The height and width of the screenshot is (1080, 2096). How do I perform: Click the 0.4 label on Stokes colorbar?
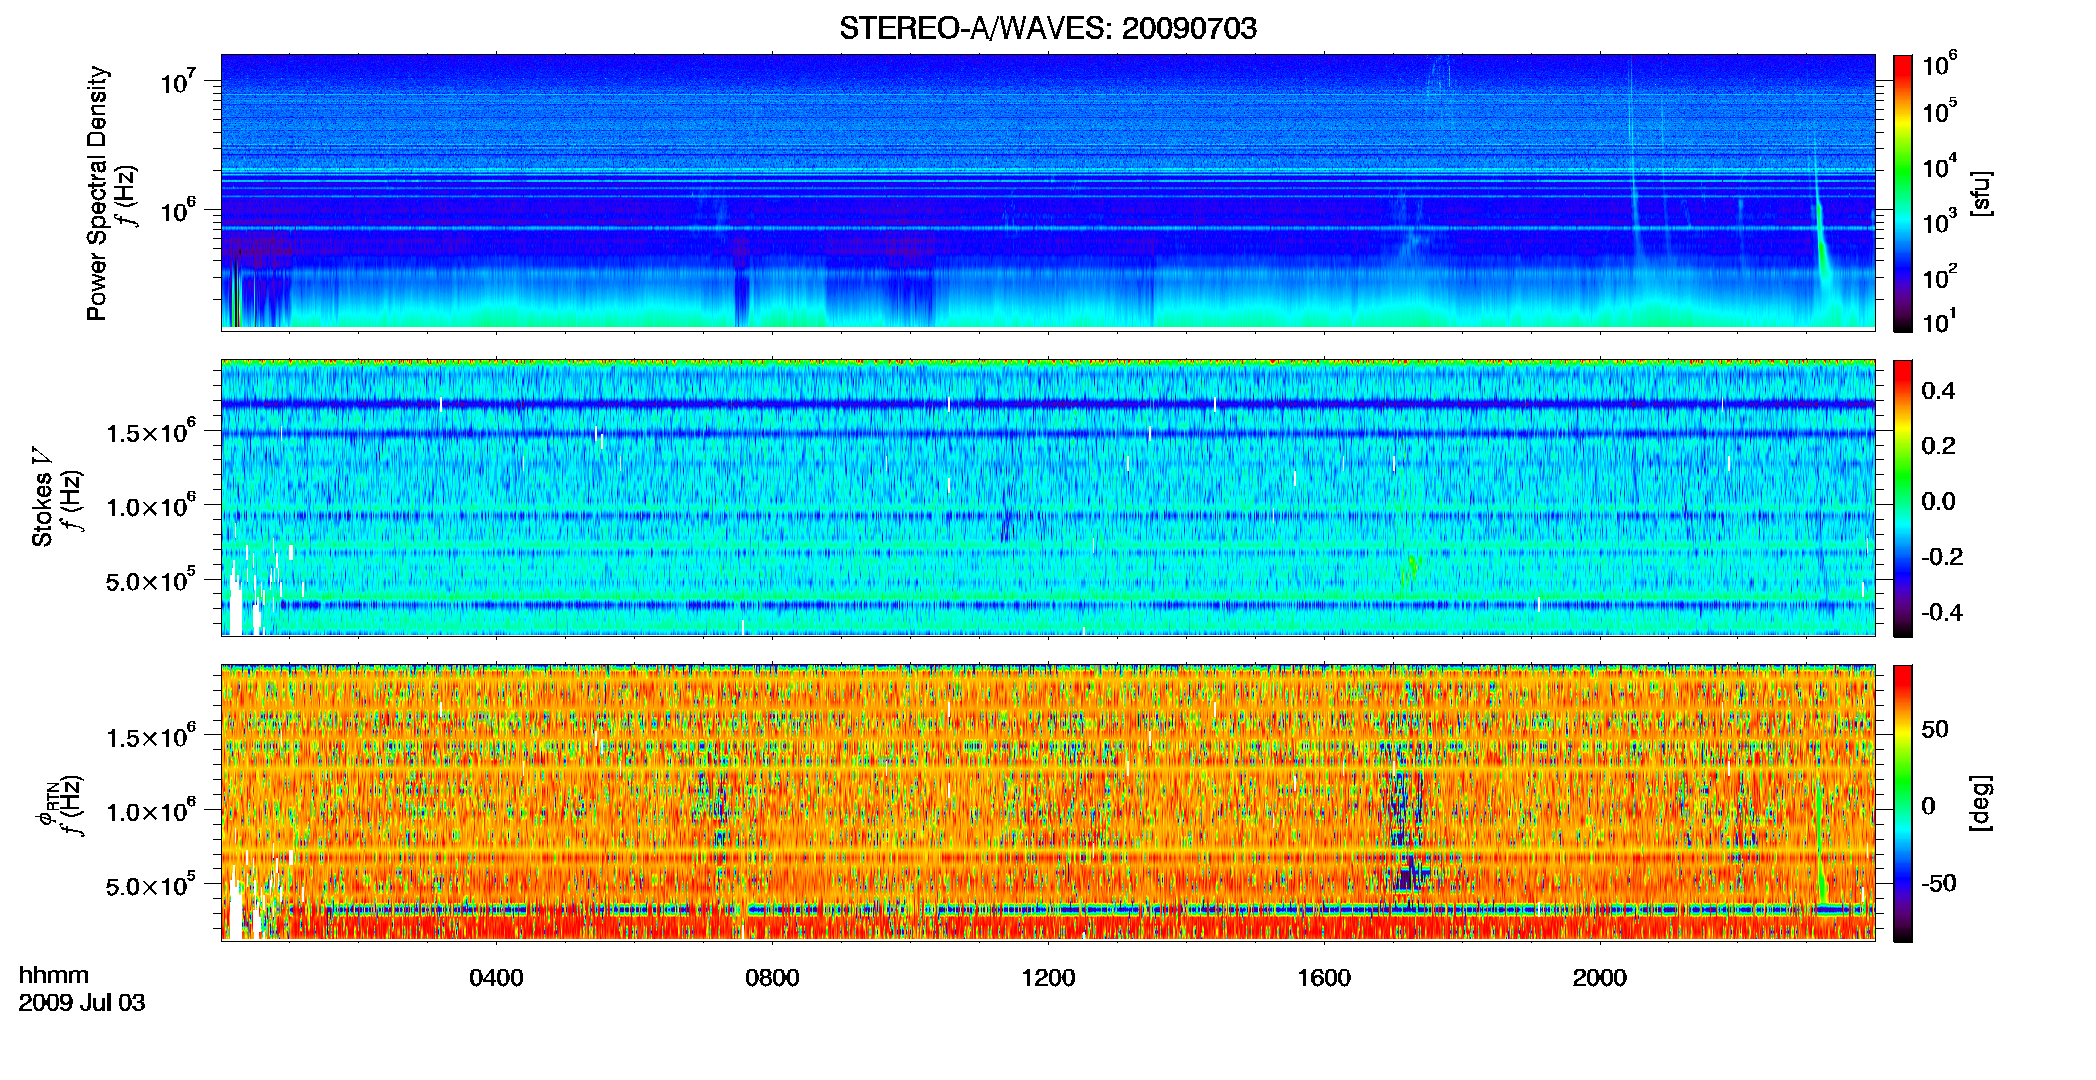click(x=1938, y=391)
